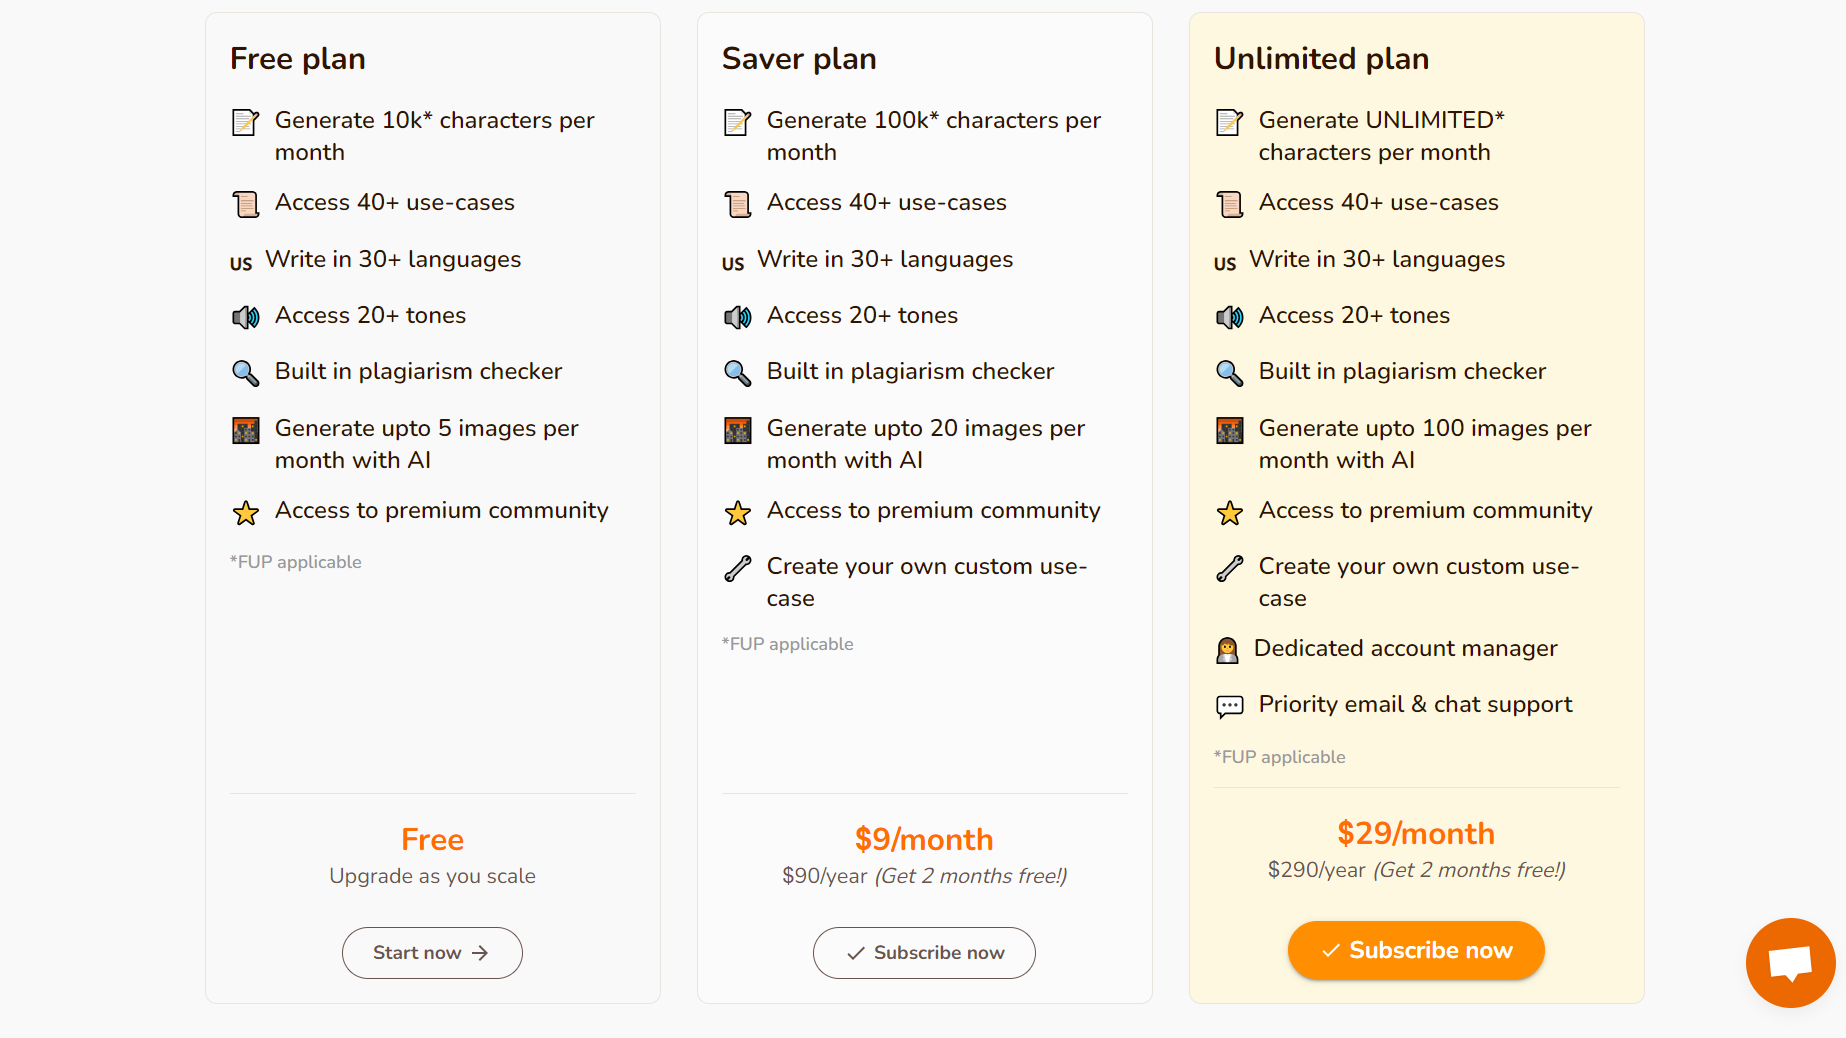Click the orange chat support bubble
This screenshot has height=1038, width=1846.
coord(1790,962)
